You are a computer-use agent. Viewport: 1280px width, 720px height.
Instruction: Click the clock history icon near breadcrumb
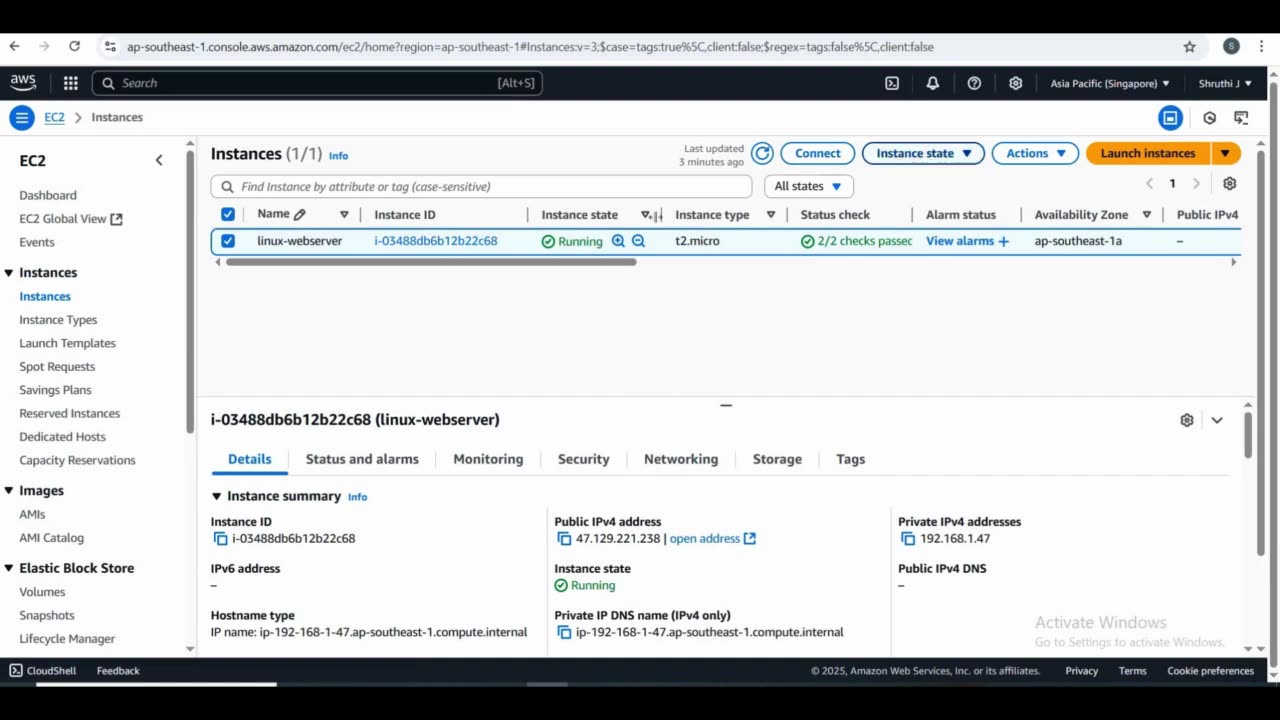[x=1210, y=118]
